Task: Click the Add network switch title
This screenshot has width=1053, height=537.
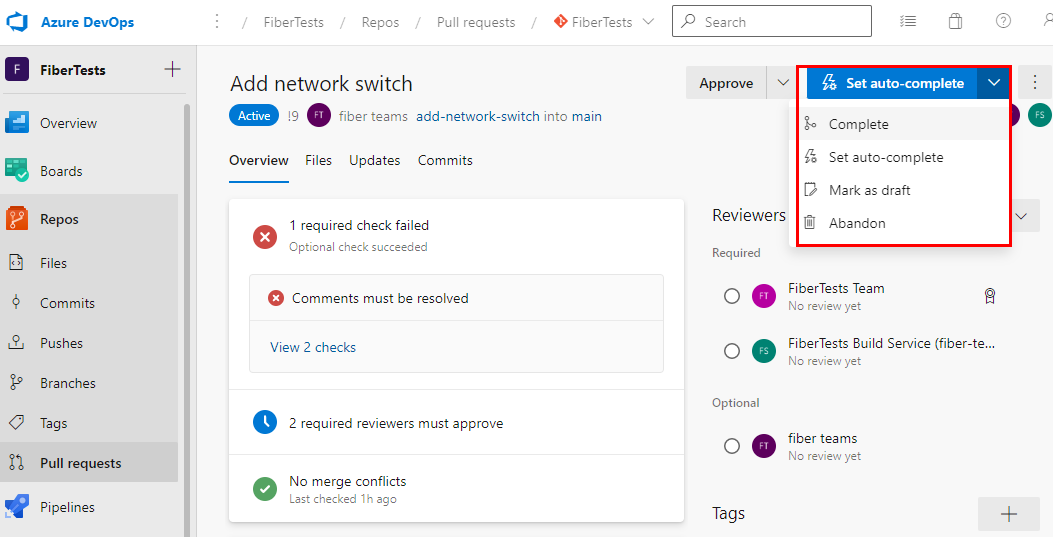Action: pos(321,83)
